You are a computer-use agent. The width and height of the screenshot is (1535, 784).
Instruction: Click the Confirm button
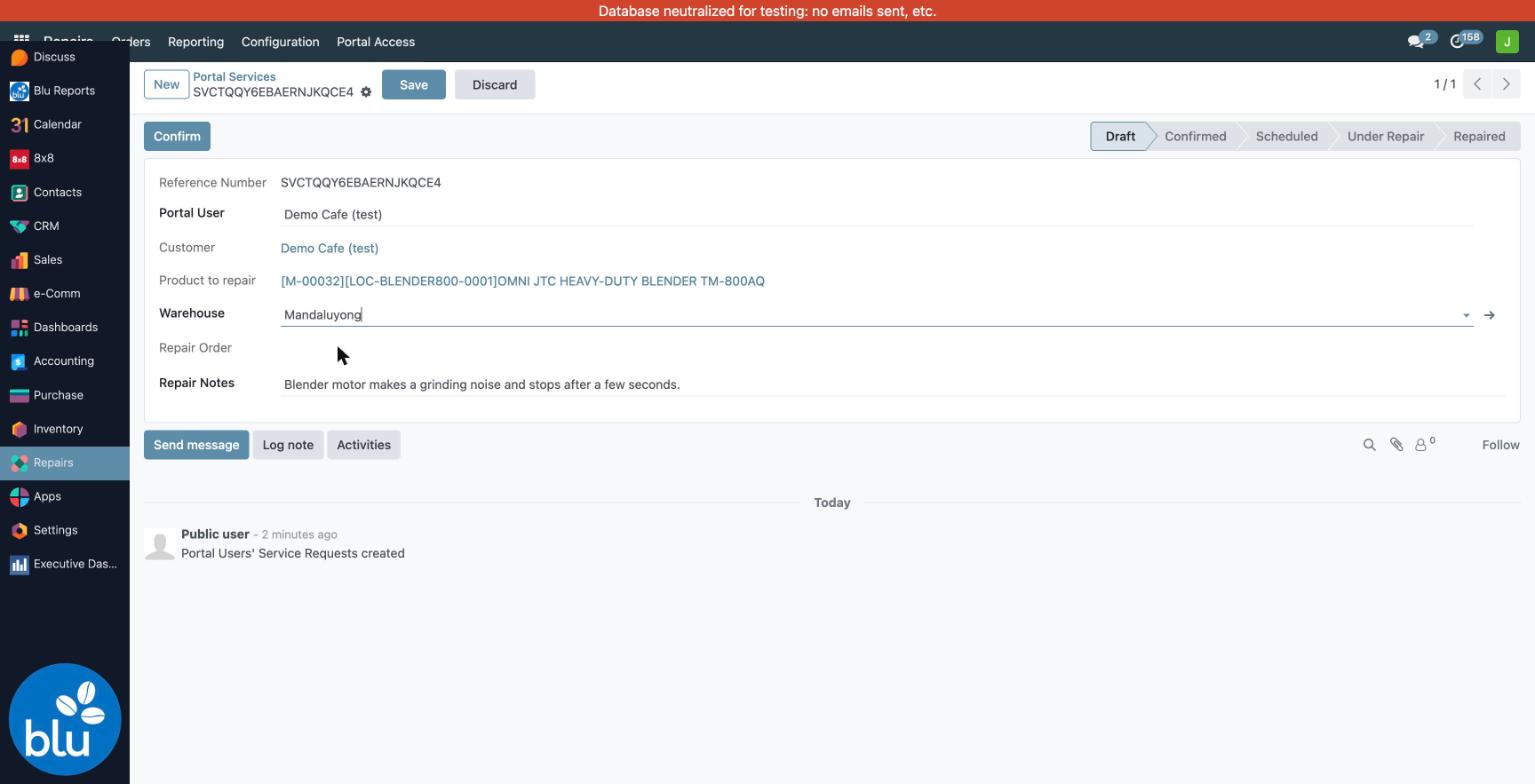tap(177, 136)
